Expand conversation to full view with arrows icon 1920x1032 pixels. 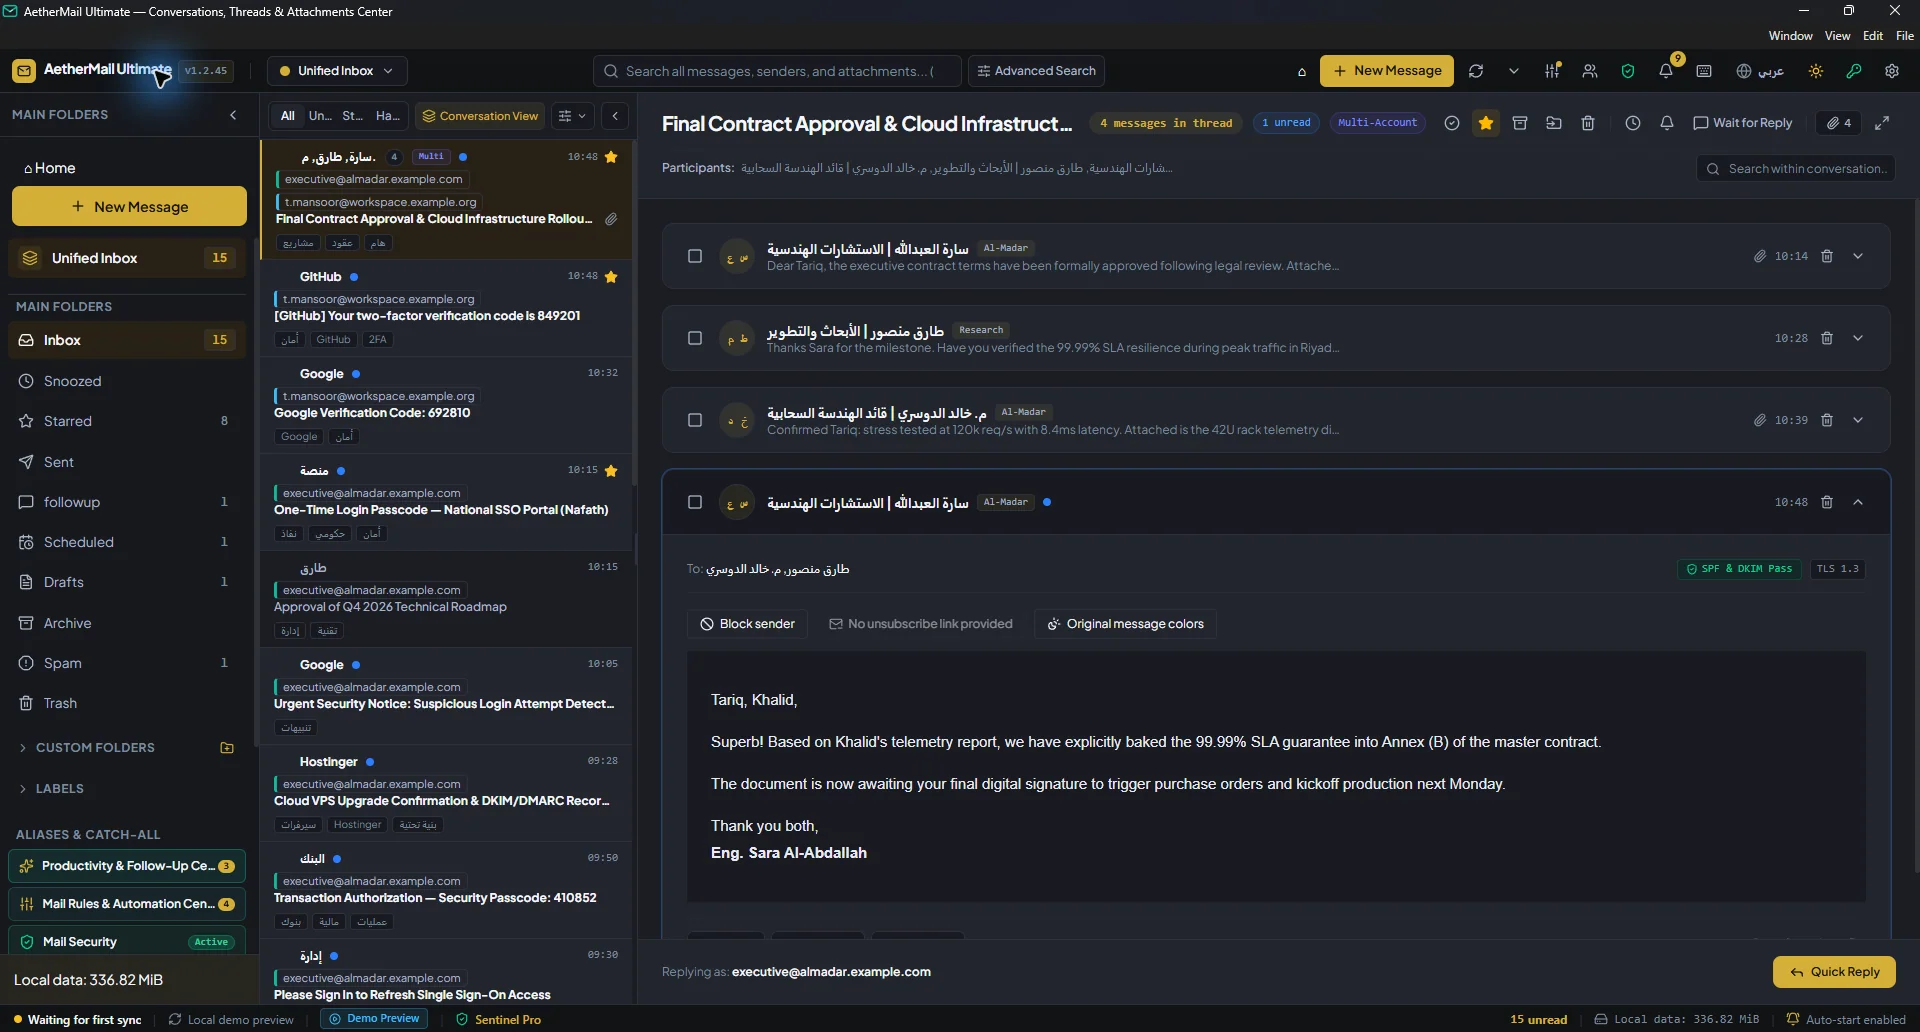[1882, 123]
